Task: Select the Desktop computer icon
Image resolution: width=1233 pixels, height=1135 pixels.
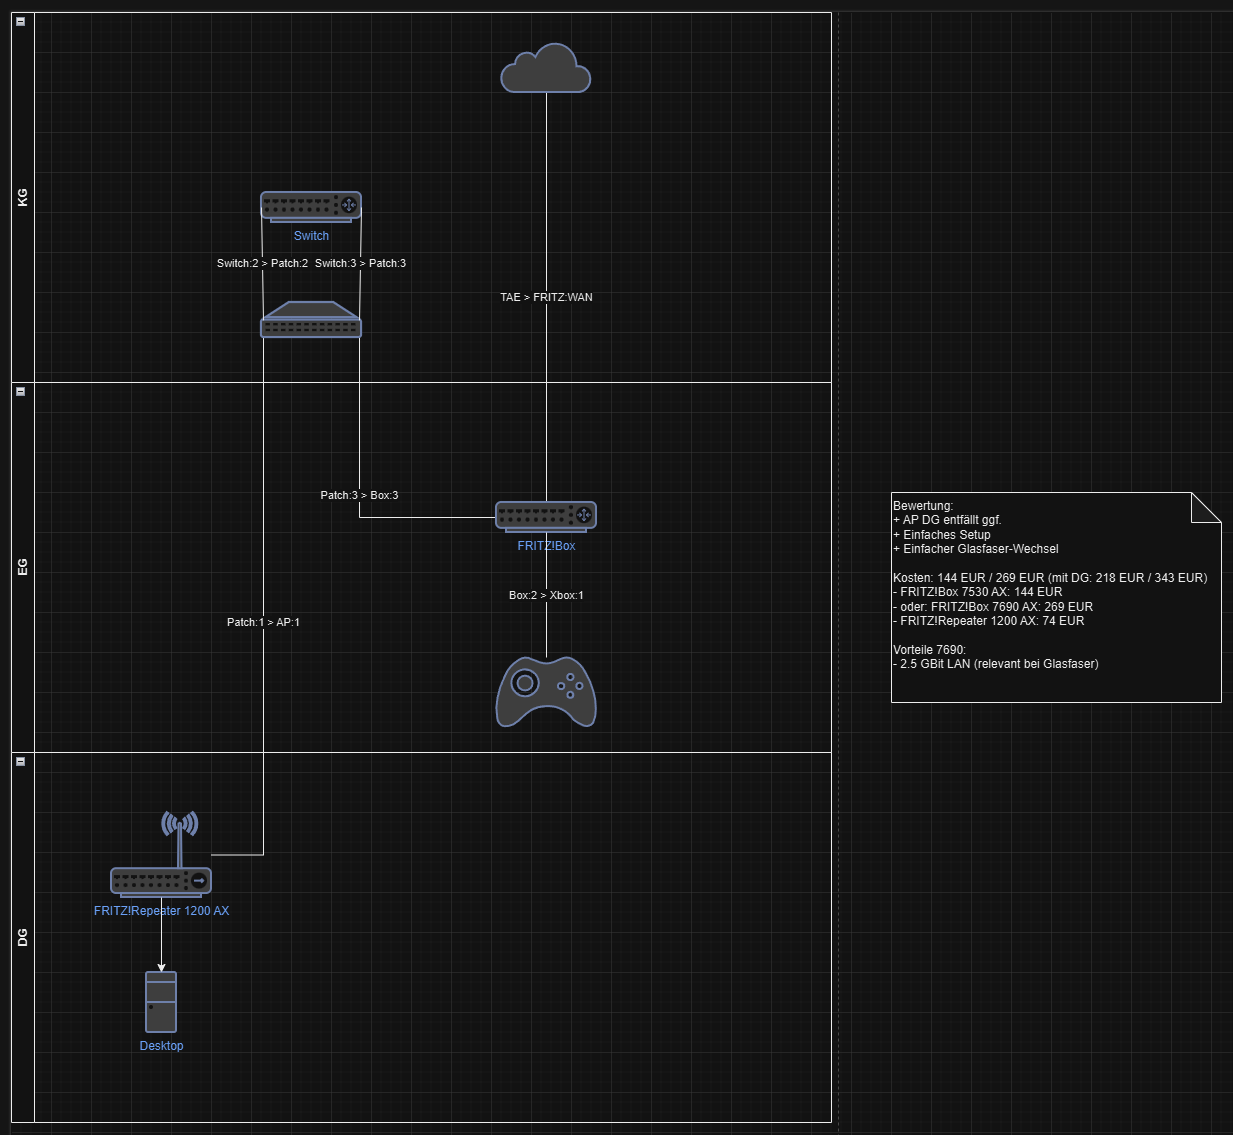Action: (161, 1000)
